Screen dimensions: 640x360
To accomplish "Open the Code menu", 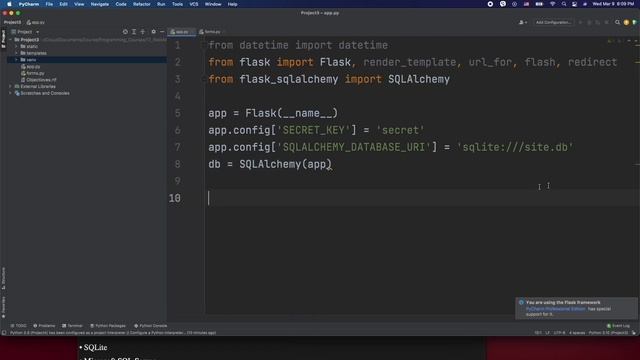I will click(121, 4).
